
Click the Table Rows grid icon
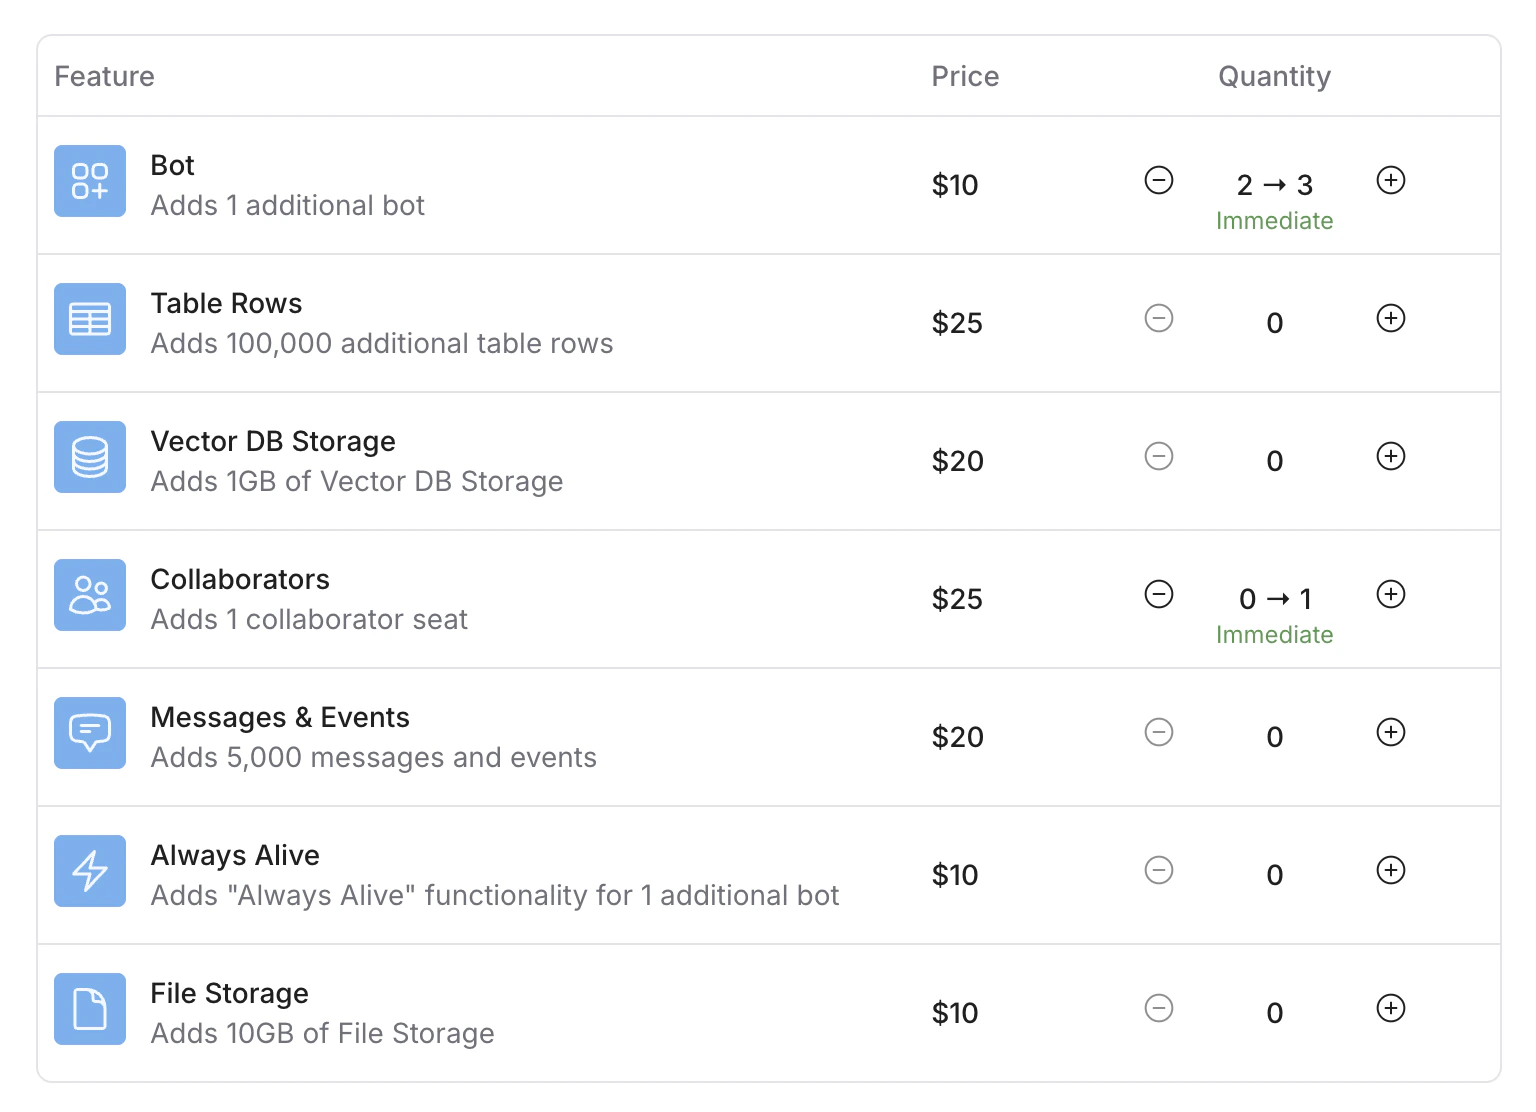[x=90, y=319]
